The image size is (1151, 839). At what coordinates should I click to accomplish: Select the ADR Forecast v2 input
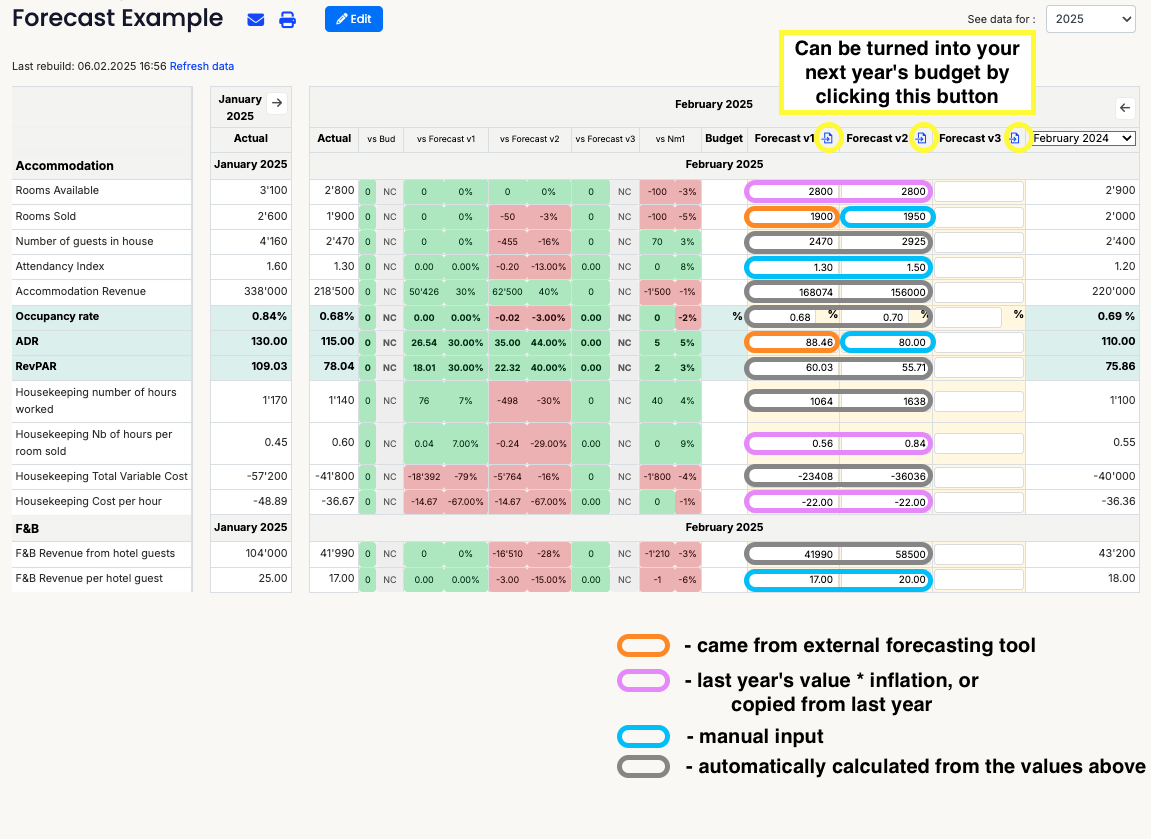(887, 342)
